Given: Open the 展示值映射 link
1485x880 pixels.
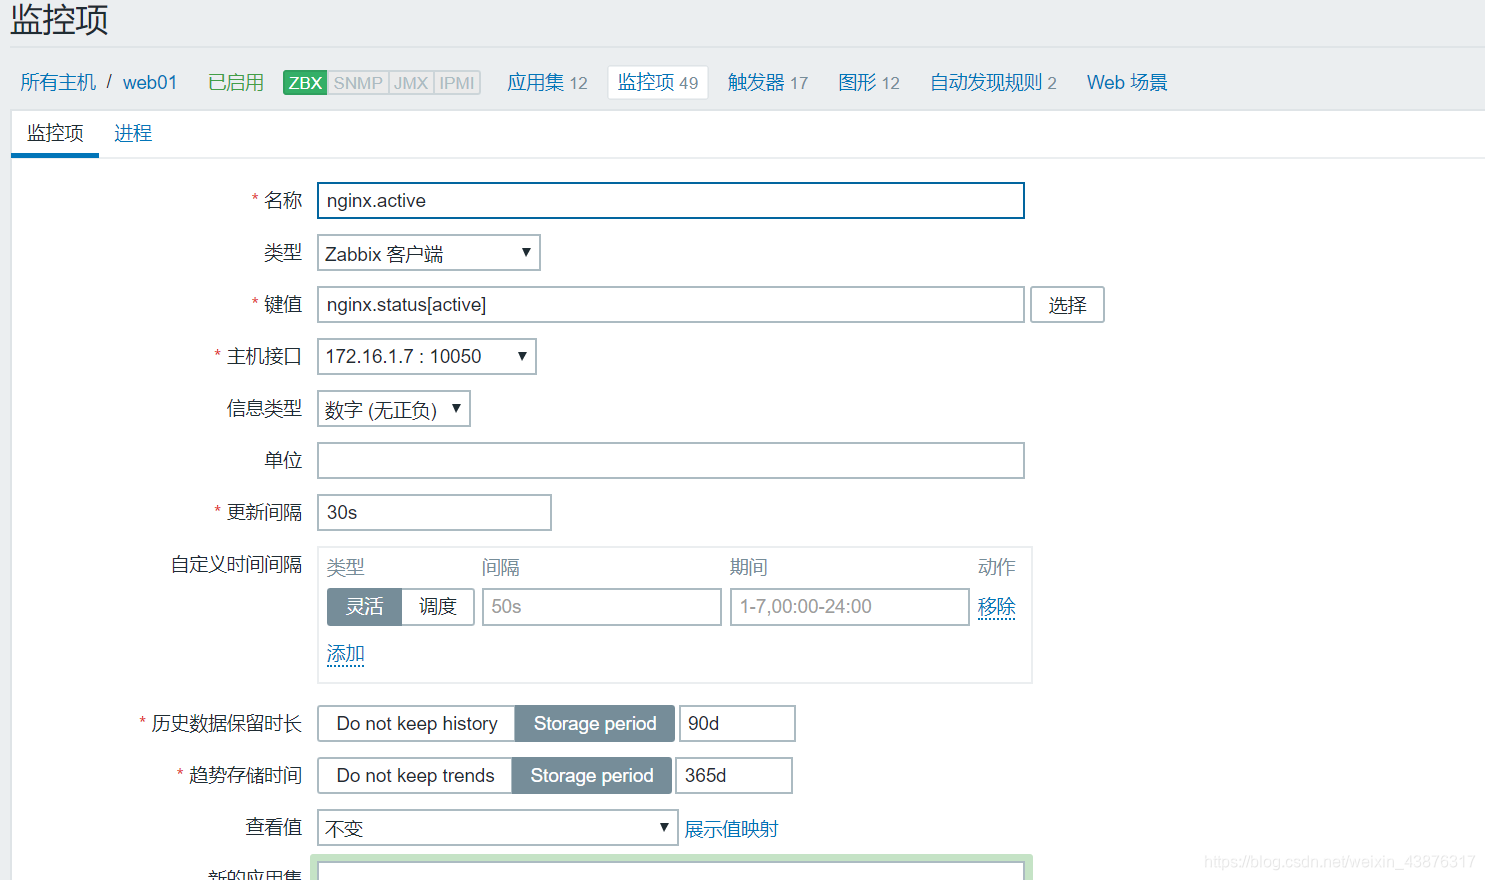Looking at the screenshot, I should click(x=731, y=829).
